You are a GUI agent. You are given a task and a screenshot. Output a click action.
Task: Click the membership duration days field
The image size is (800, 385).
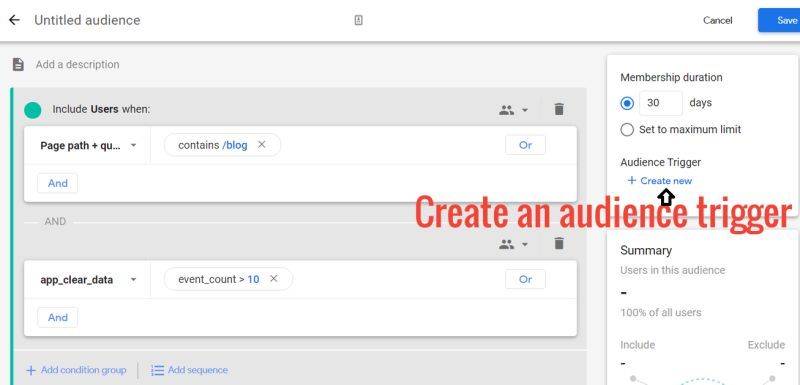tap(660, 103)
